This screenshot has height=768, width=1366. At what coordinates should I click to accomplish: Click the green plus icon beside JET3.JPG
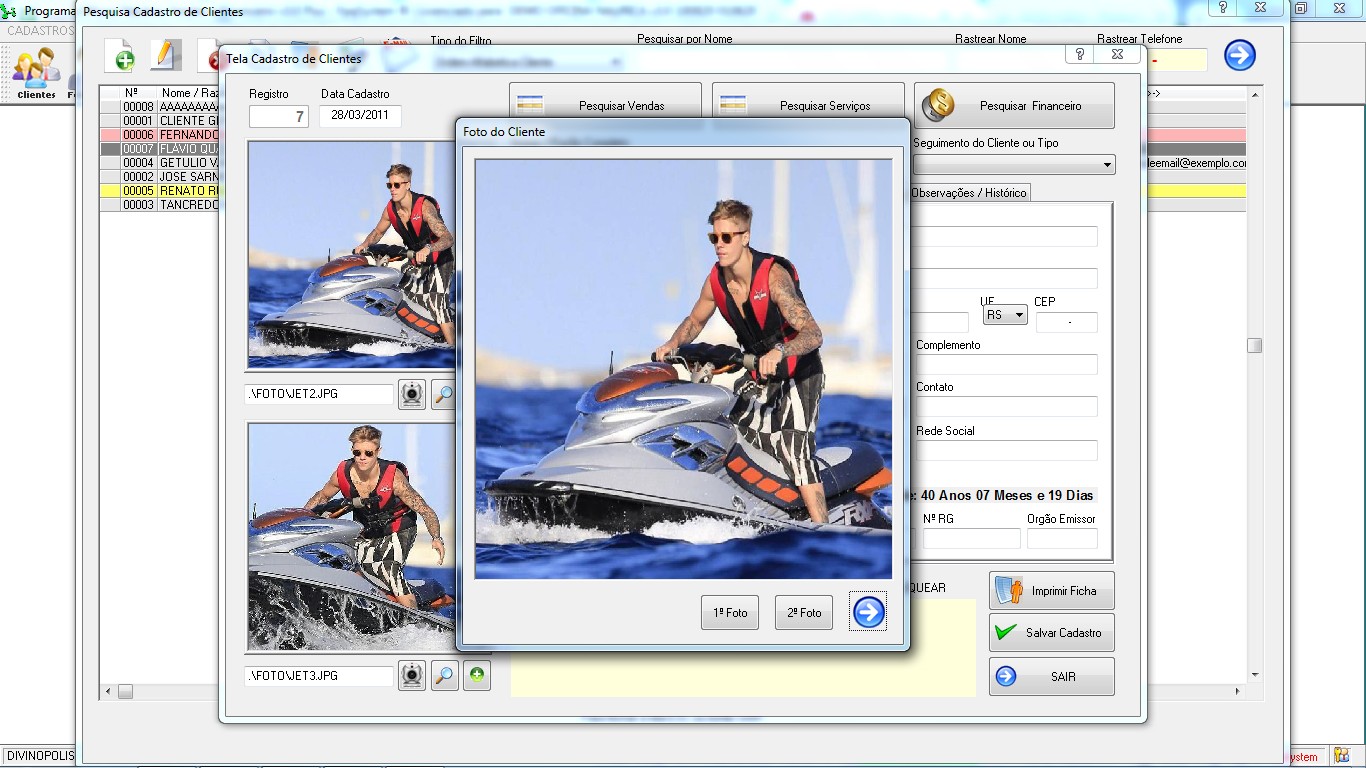477,676
